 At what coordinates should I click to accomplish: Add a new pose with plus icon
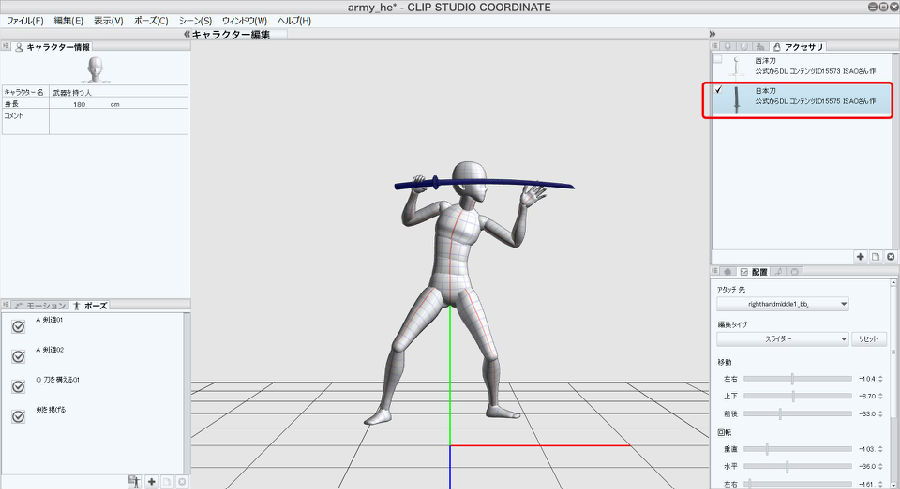[x=151, y=481]
